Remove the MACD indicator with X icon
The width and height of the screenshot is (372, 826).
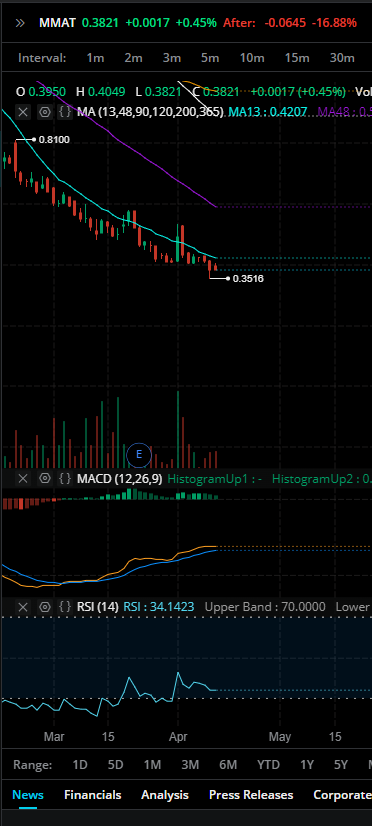(23, 478)
